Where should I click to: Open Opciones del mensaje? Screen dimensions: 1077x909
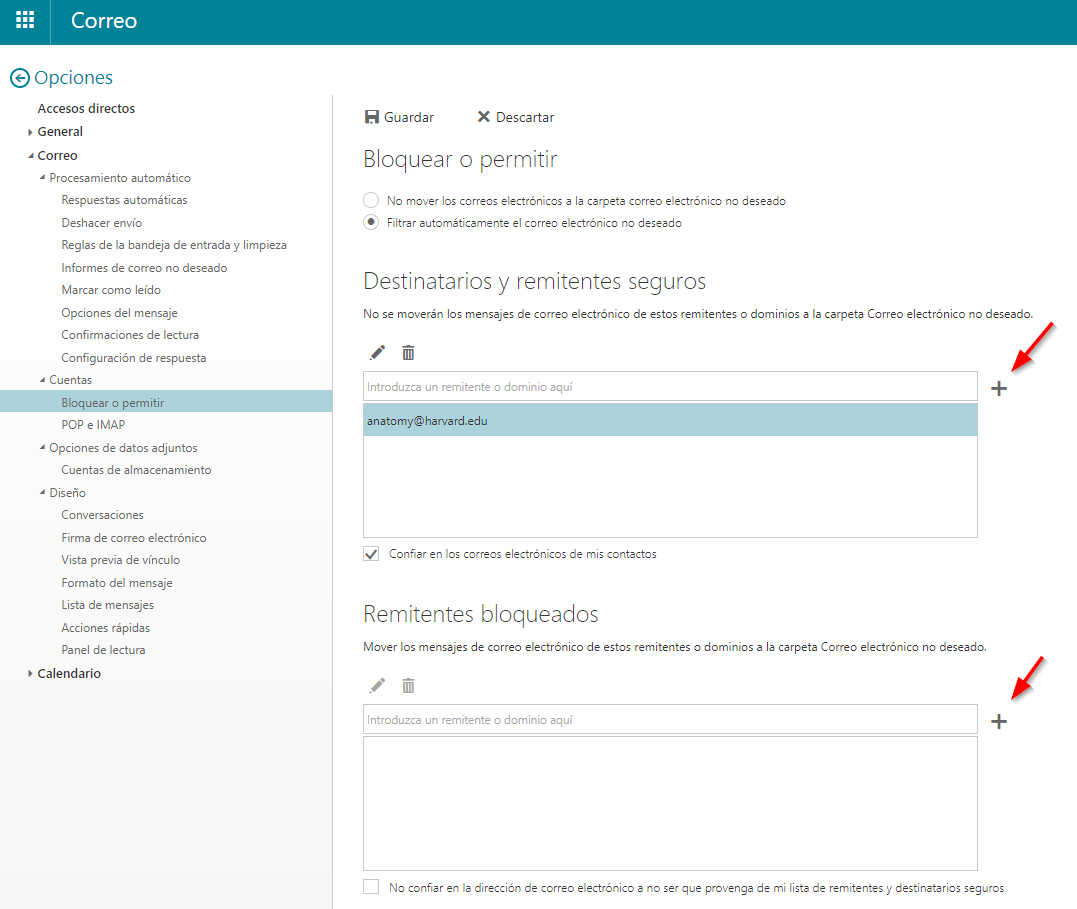coord(120,313)
